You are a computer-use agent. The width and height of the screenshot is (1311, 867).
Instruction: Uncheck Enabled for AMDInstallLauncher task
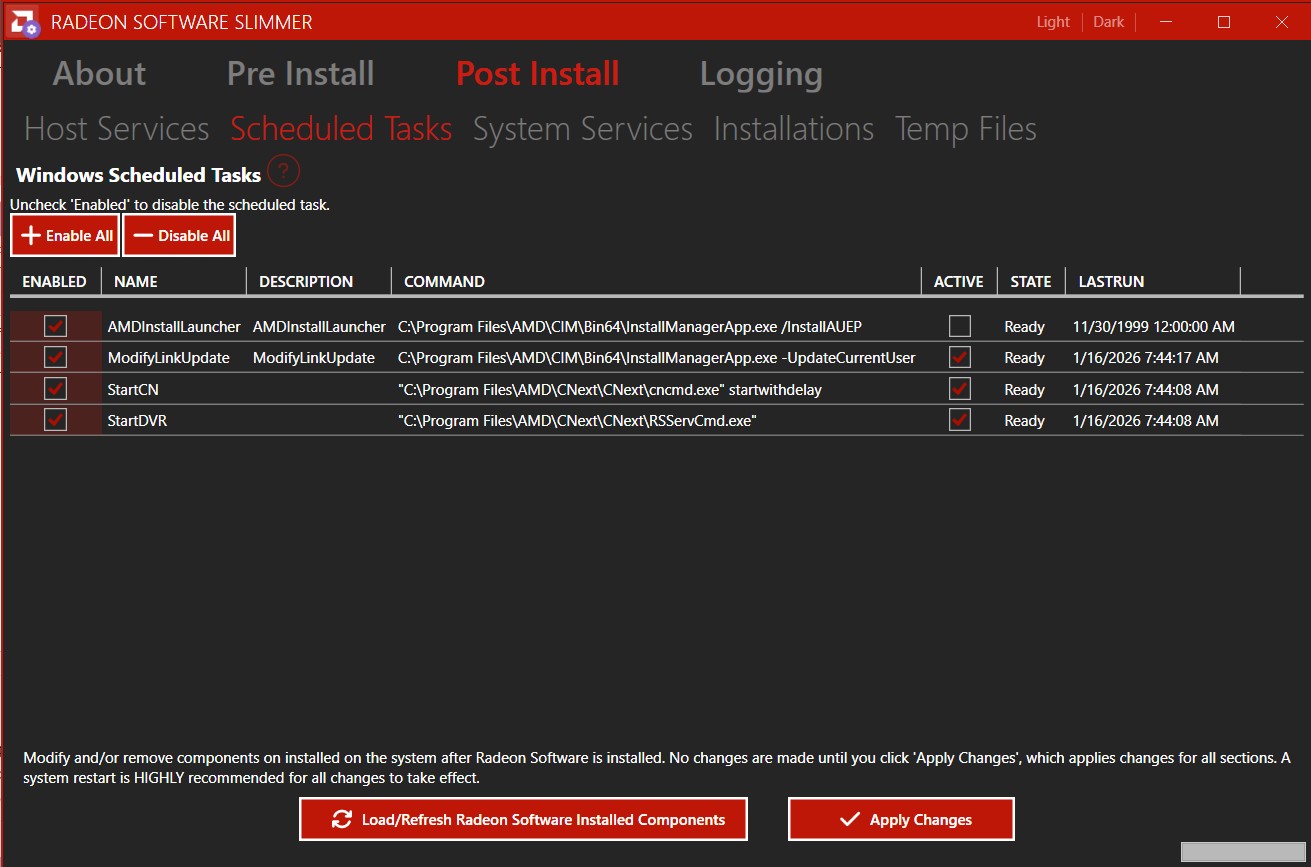click(x=56, y=326)
